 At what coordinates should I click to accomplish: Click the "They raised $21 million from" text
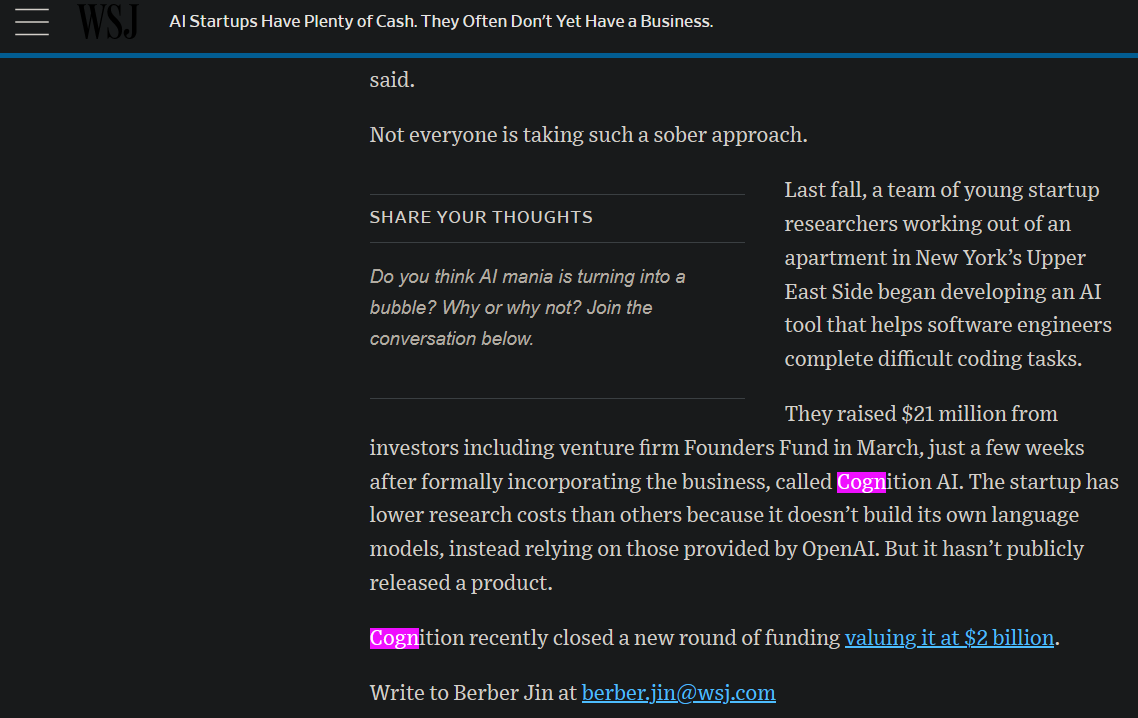click(x=920, y=414)
